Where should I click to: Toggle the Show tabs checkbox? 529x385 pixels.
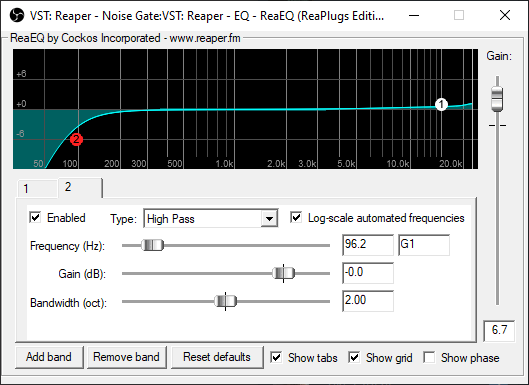[x=276, y=357]
